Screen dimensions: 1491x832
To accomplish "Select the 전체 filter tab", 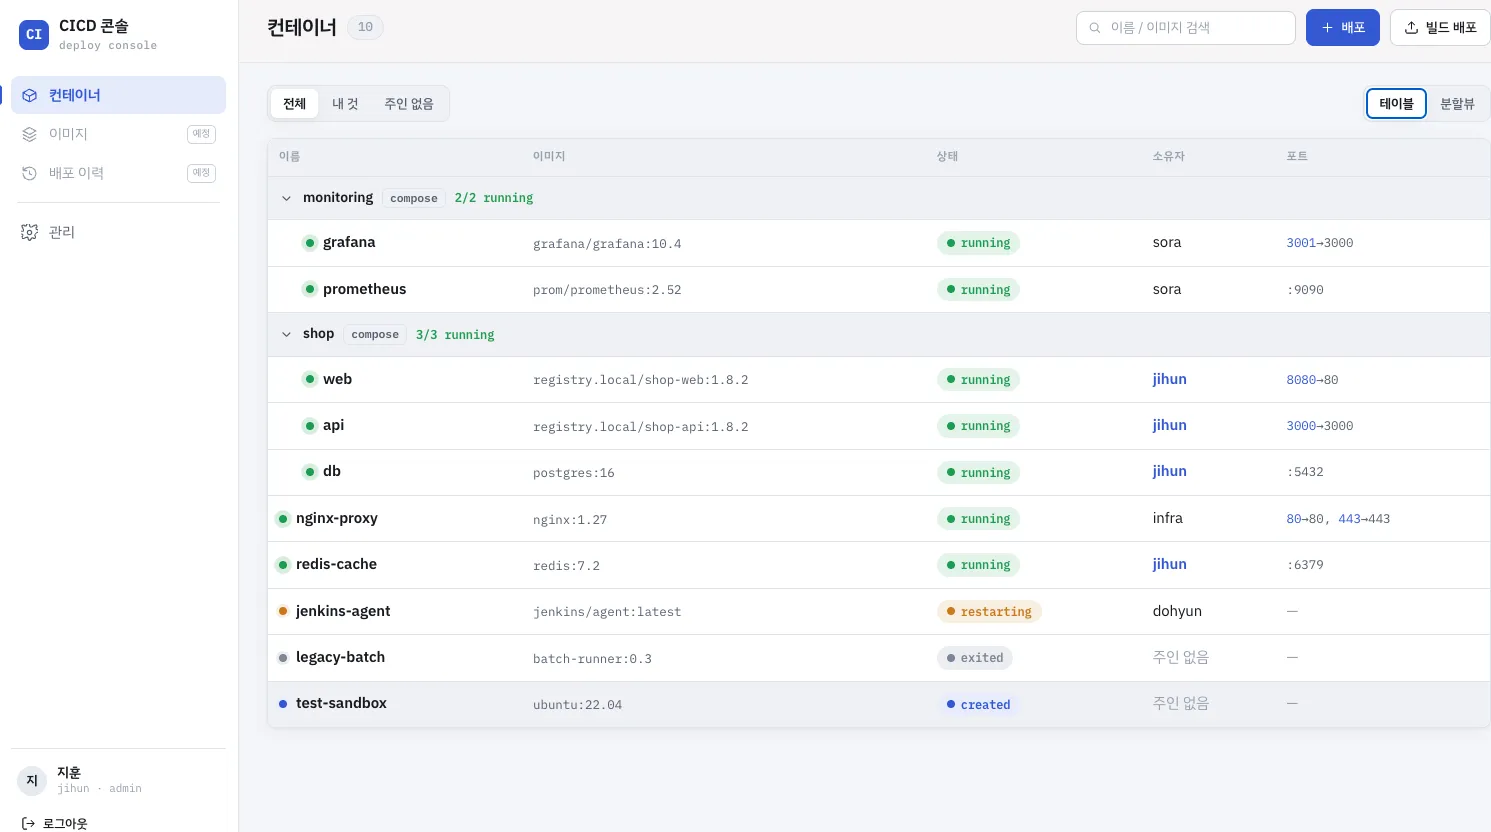I will click(x=294, y=104).
